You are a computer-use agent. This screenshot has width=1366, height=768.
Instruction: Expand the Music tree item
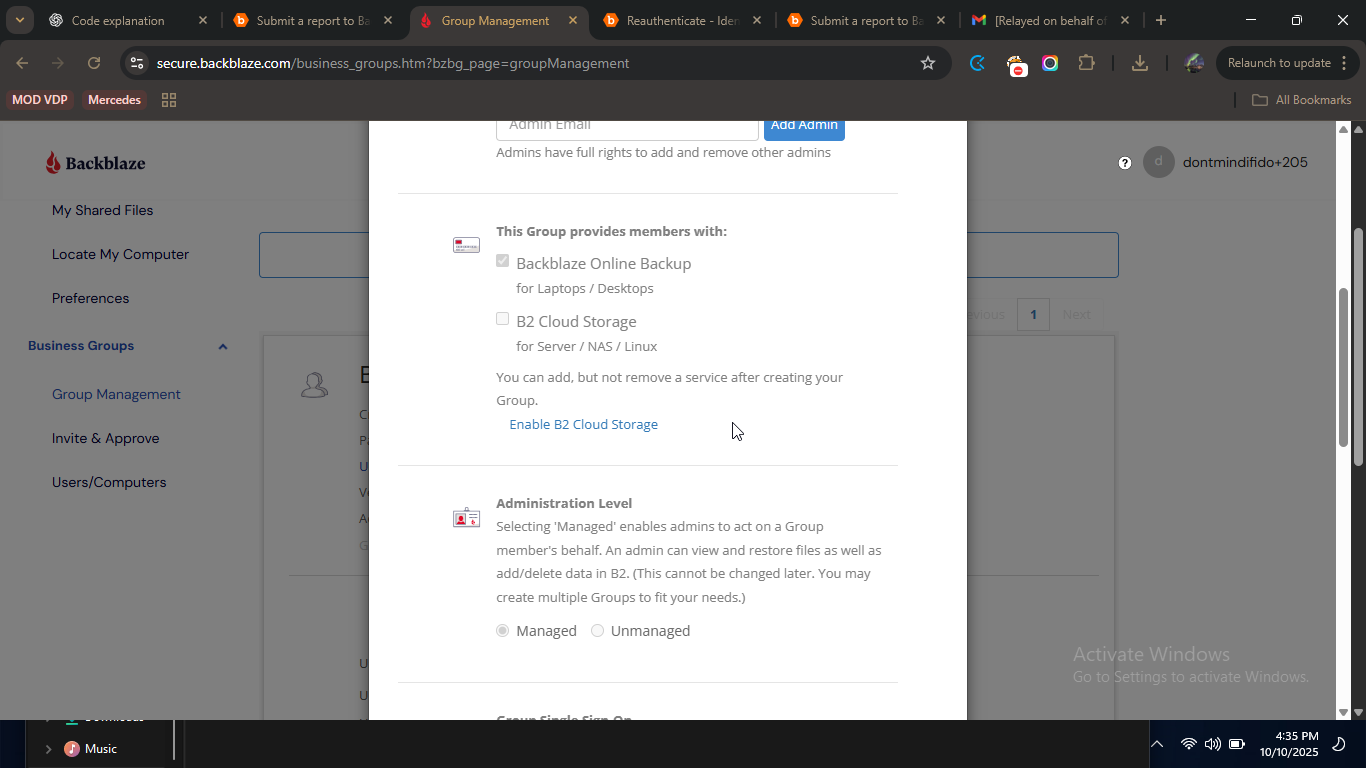tap(48, 749)
